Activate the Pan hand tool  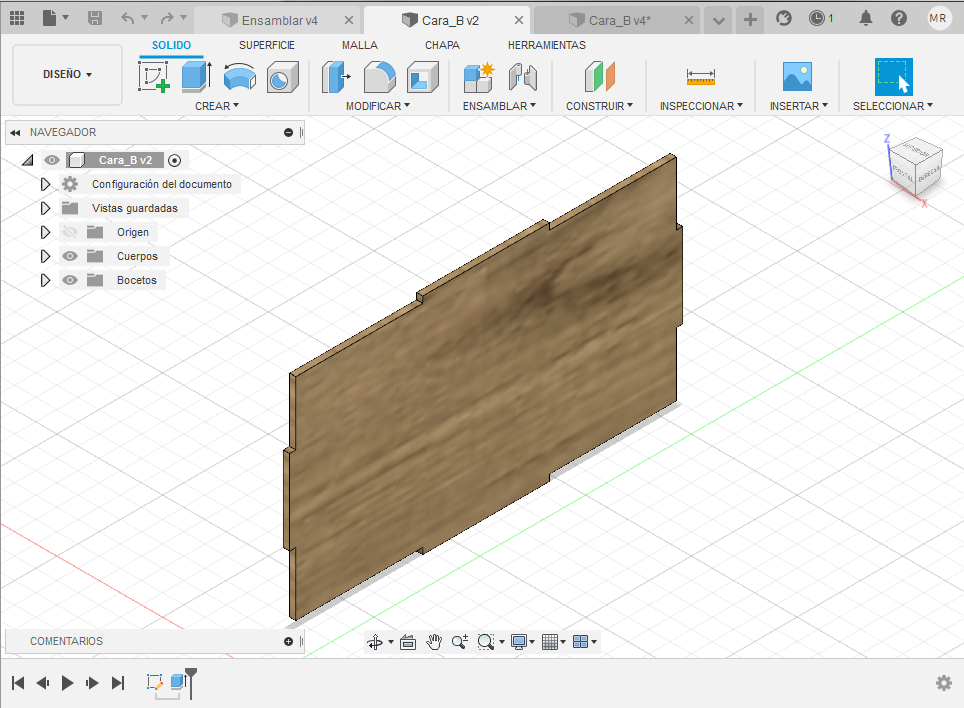pos(434,642)
